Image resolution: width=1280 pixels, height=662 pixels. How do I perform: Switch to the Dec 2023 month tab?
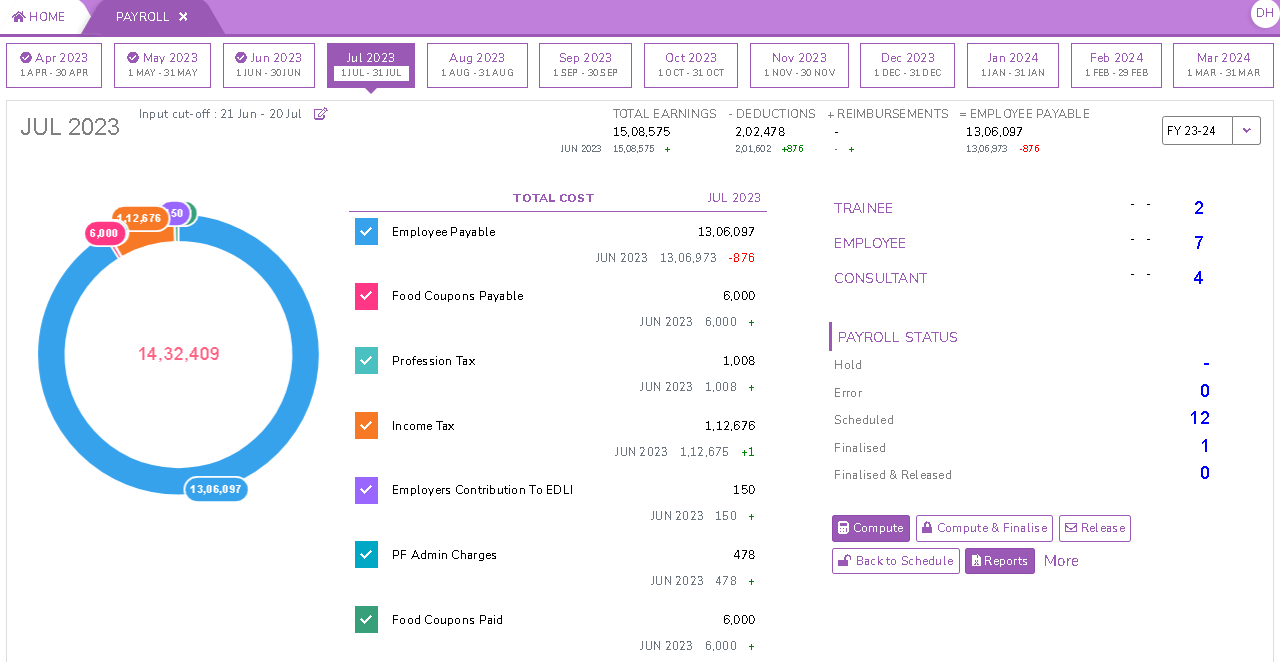coord(907,65)
